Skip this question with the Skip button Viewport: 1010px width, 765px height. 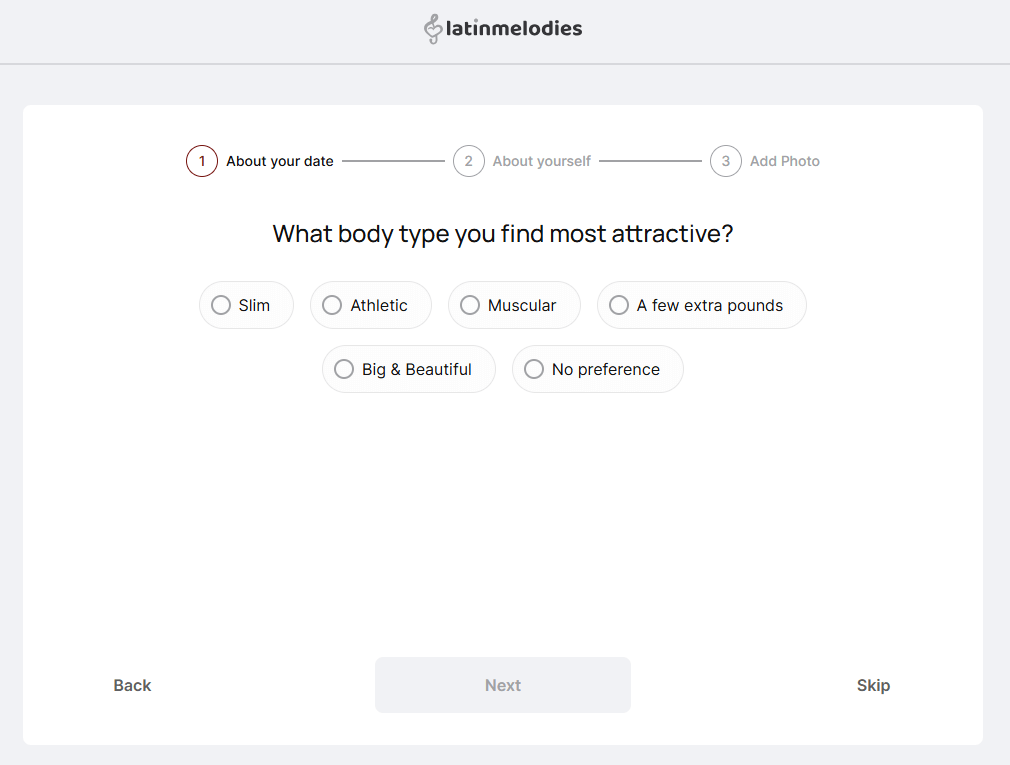coord(873,685)
